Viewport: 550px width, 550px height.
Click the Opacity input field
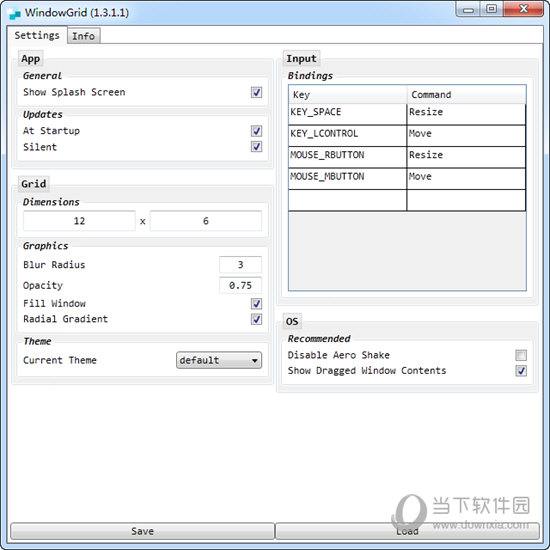[241, 286]
